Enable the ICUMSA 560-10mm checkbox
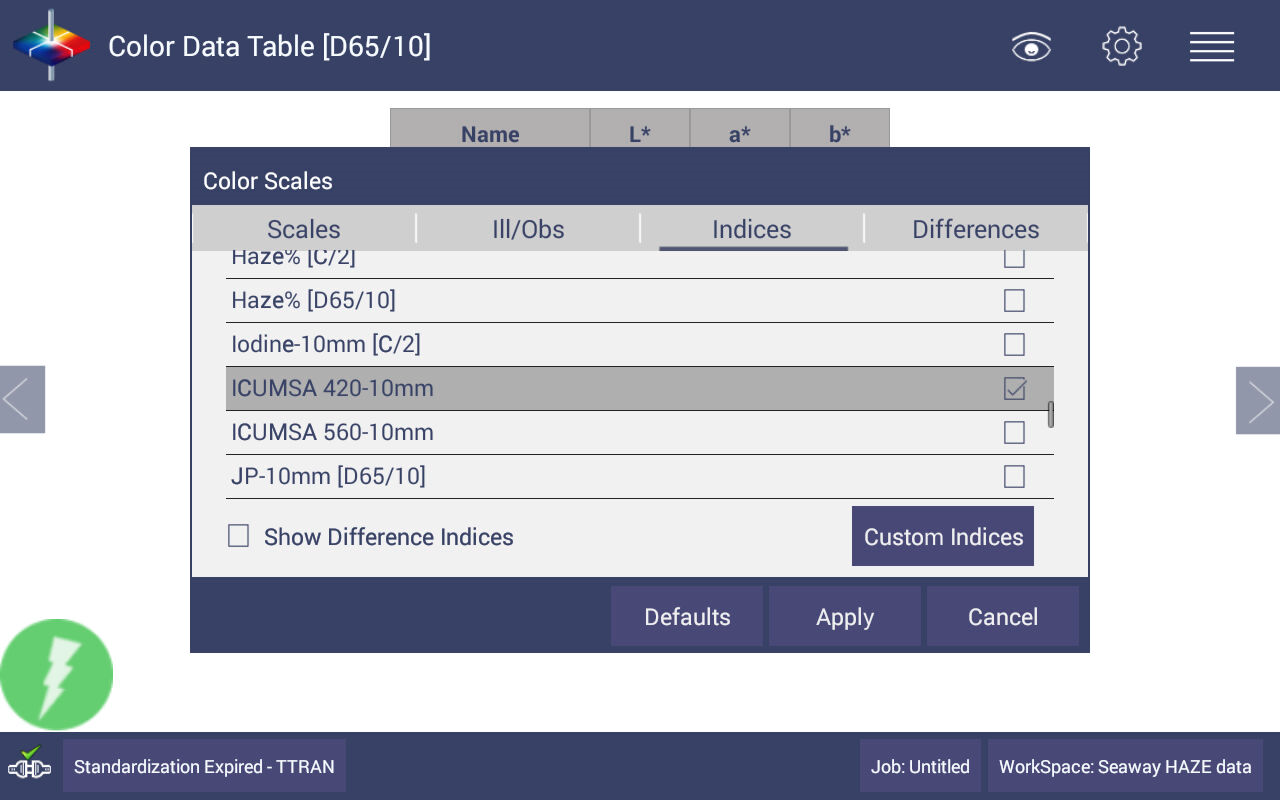1280x800 pixels. point(1014,433)
